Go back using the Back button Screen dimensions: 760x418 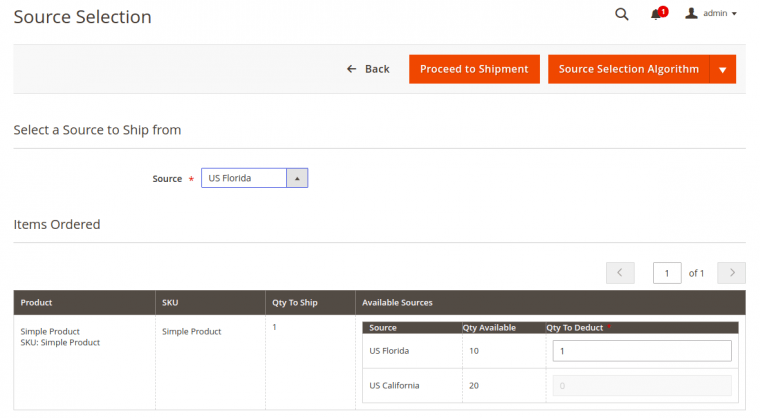pos(368,69)
